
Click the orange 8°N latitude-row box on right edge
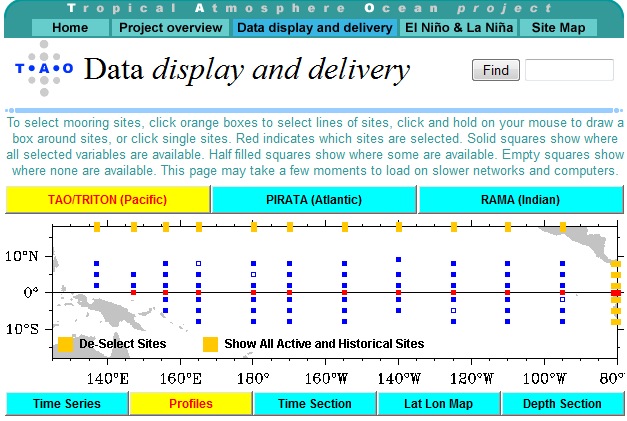coord(616,264)
